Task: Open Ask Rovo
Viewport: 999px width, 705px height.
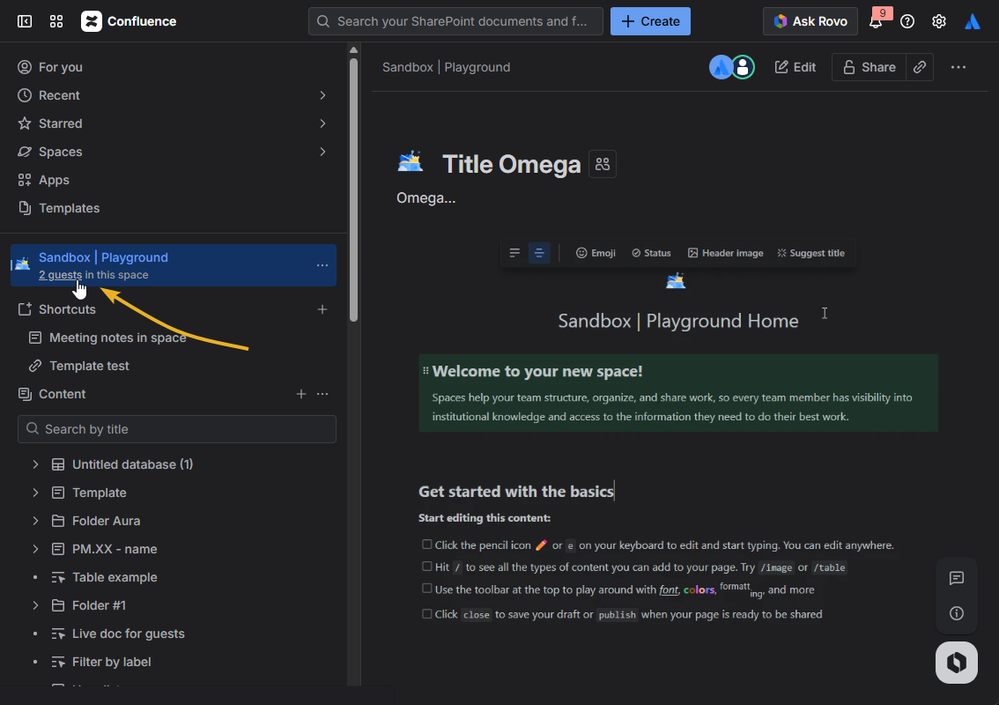Action: pos(810,21)
